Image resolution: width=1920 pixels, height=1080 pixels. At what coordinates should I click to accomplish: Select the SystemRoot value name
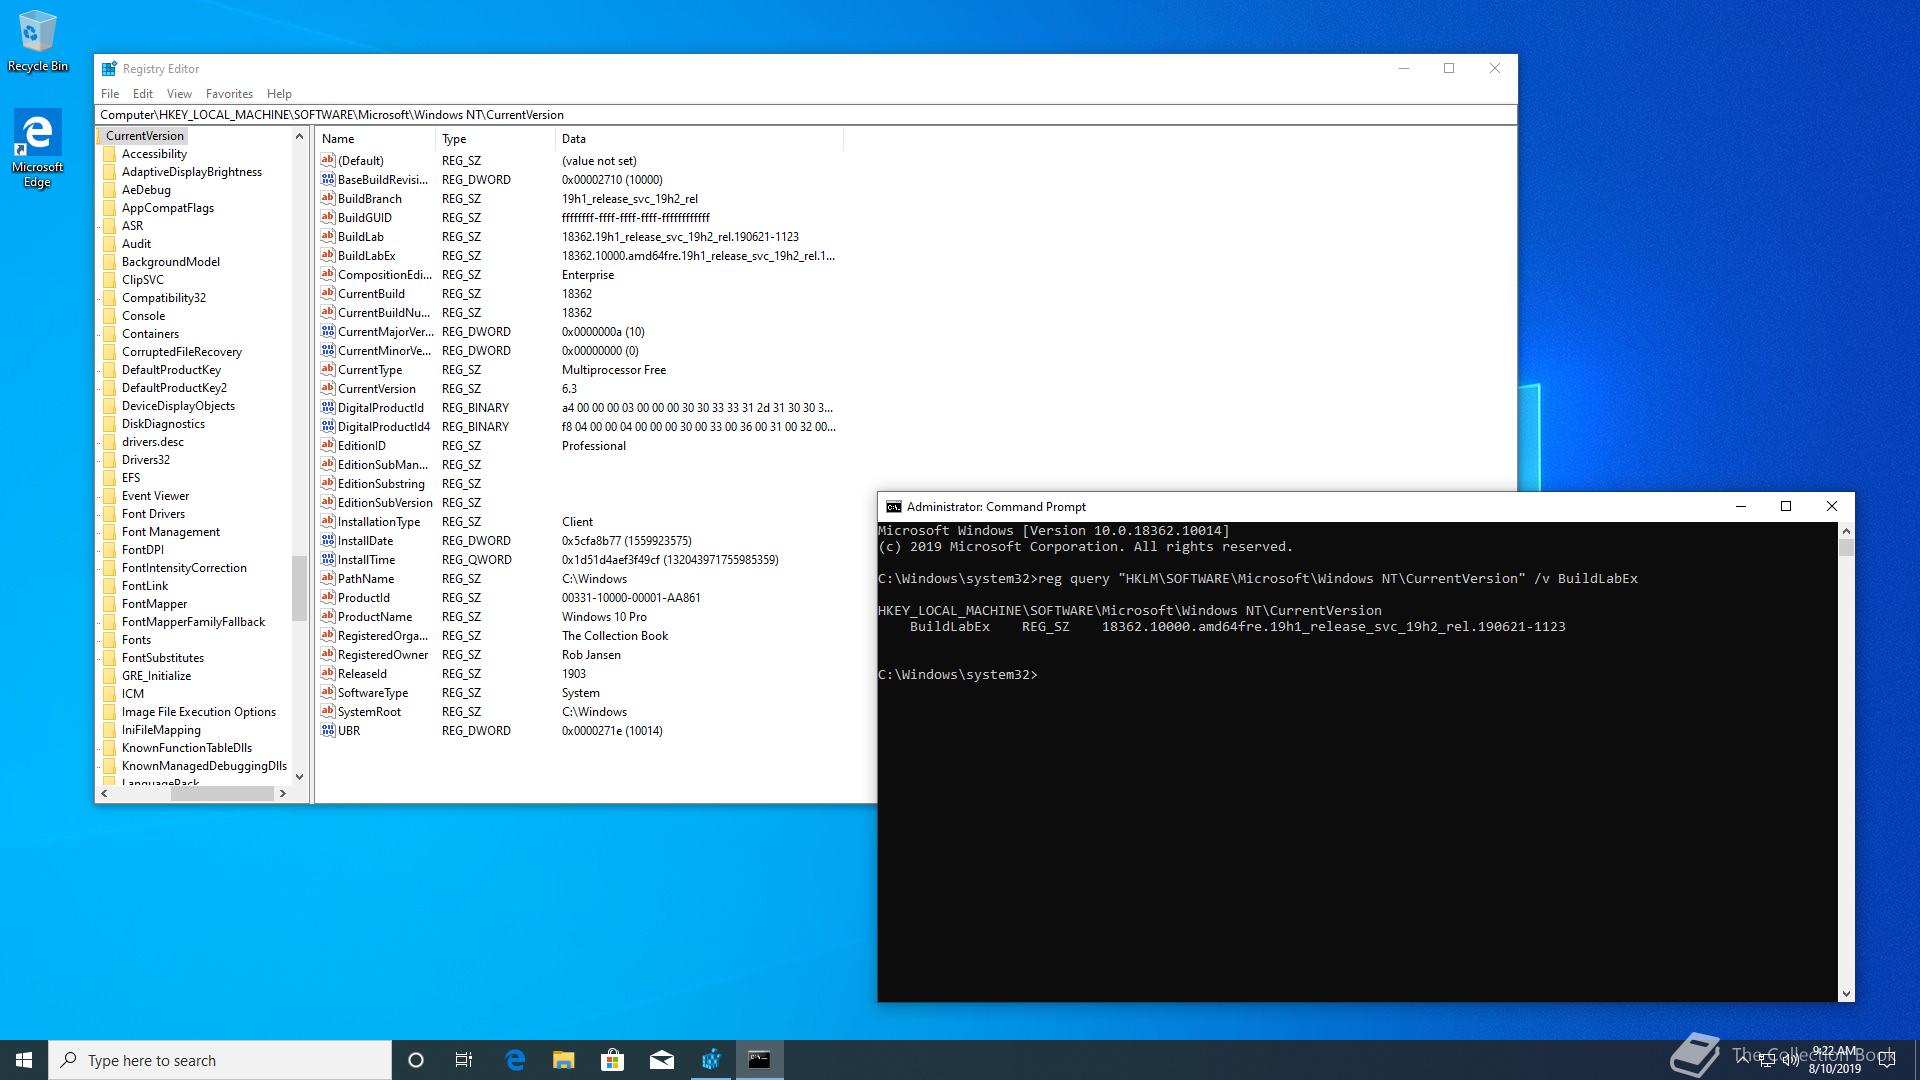click(369, 712)
